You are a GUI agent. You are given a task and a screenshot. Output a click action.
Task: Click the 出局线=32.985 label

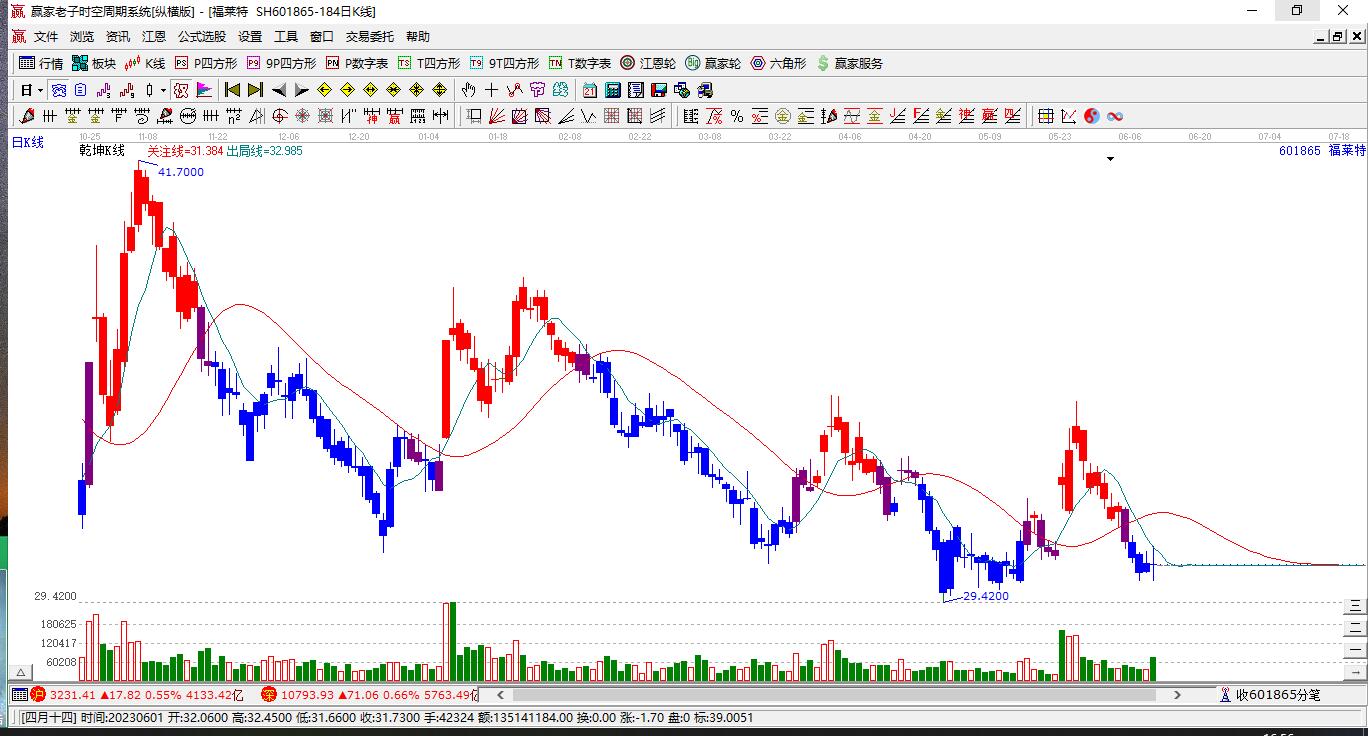pos(264,151)
